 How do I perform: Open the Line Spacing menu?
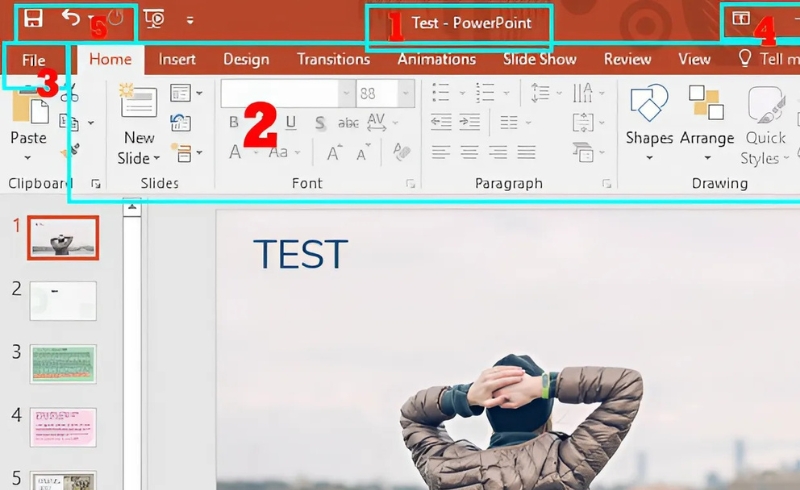click(x=546, y=93)
